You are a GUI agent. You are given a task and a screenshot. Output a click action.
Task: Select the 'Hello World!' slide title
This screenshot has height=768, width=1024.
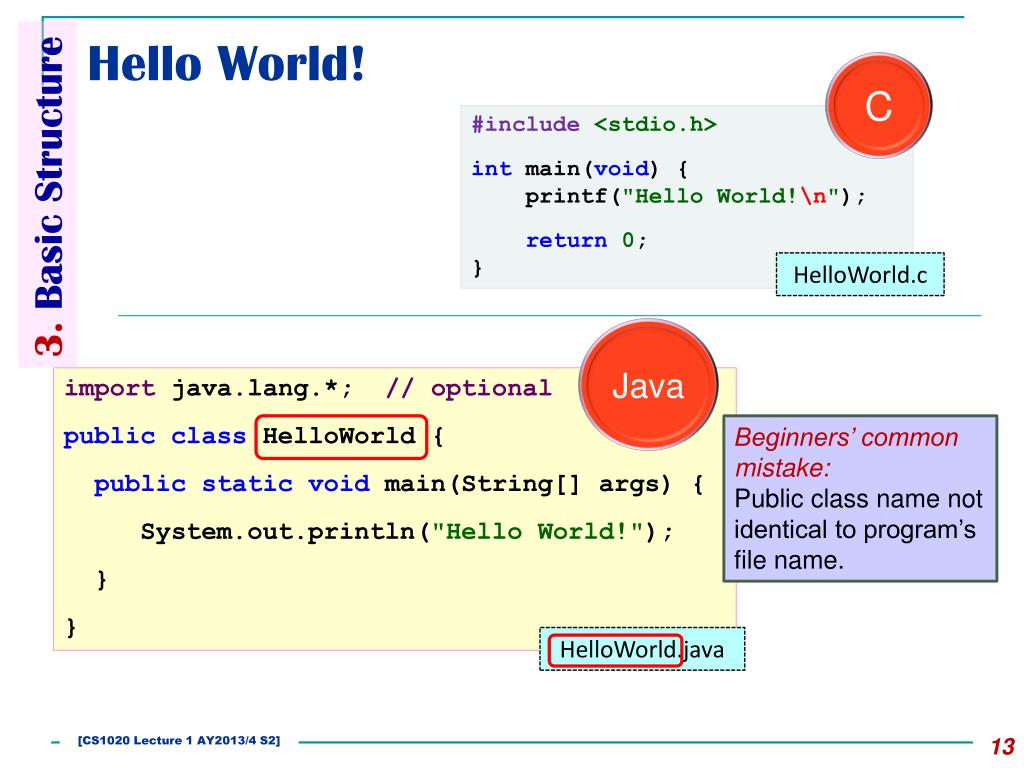tap(226, 63)
